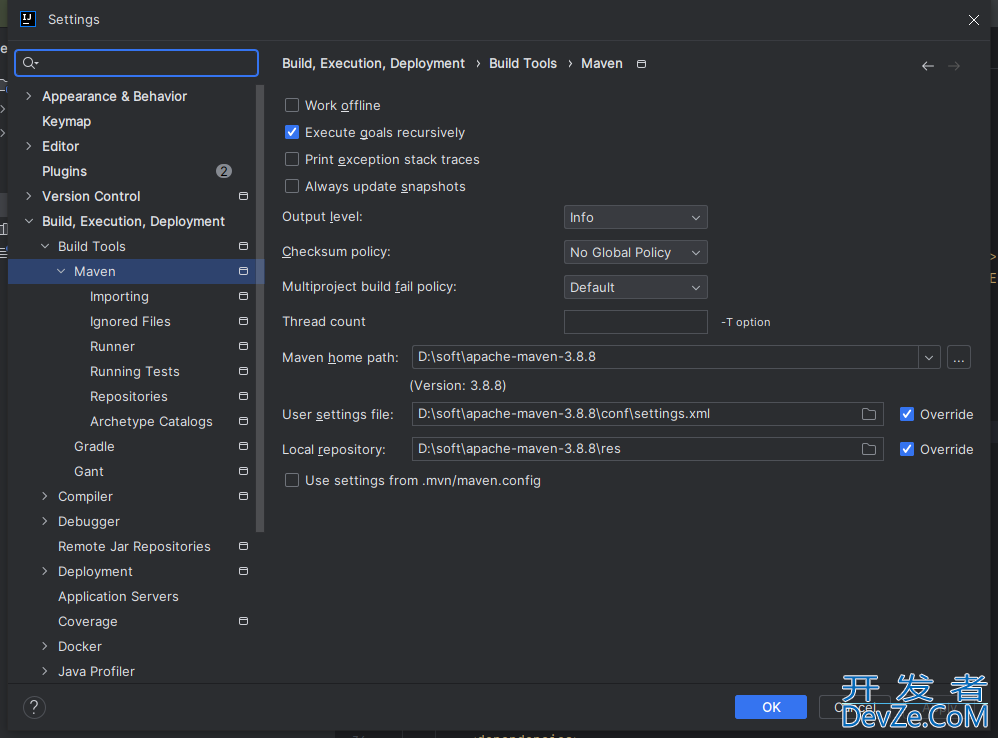998x738 pixels.
Task: Open the Importing settings page
Action: pyautogui.click(x=119, y=296)
